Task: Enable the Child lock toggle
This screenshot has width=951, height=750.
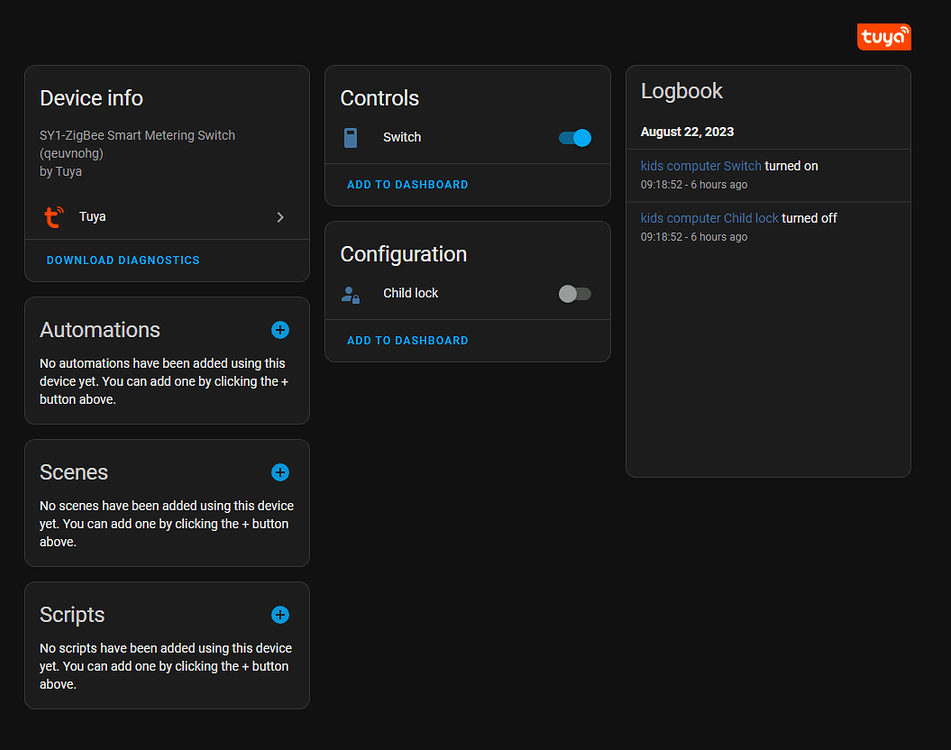Action: 574,293
